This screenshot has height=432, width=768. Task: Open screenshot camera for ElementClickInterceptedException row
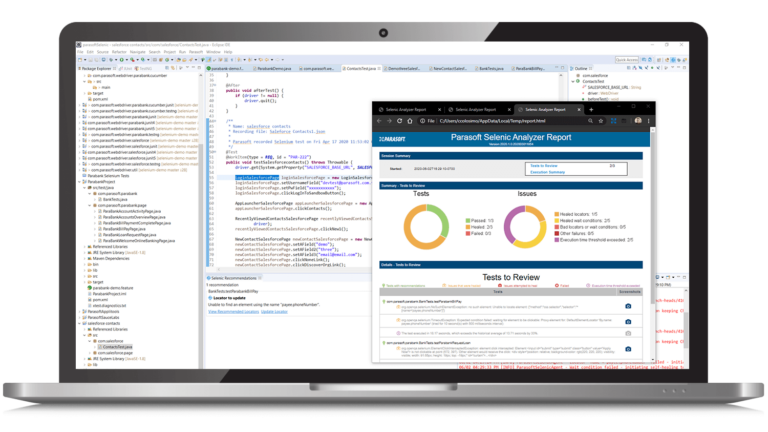pyautogui.click(x=628, y=349)
